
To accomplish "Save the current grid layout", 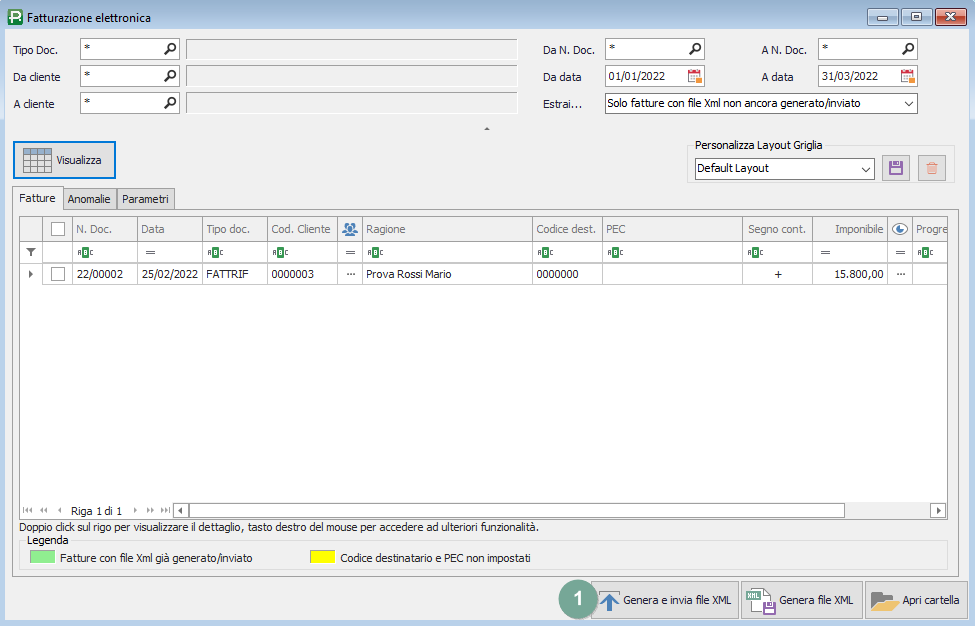I will pyautogui.click(x=895, y=168).
